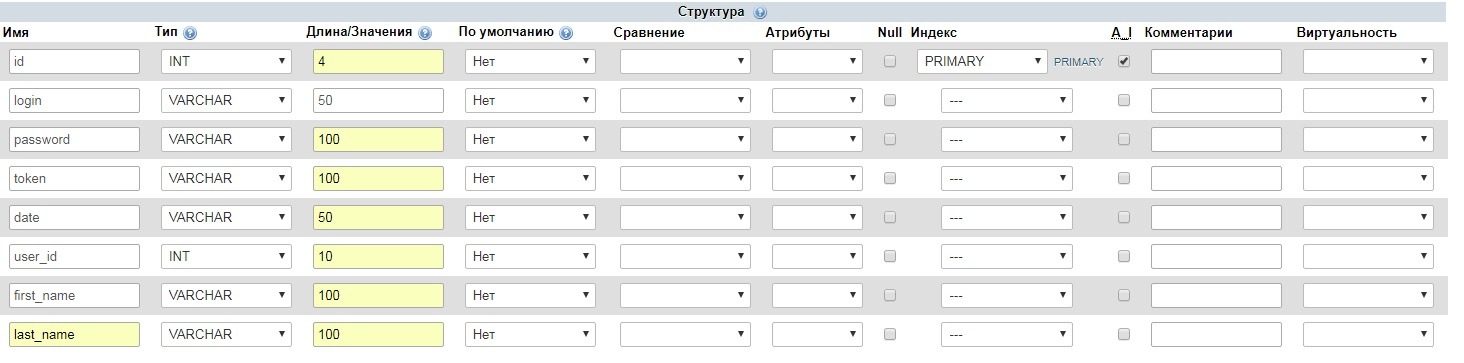1464x363 pixels.
Task: Tick the A_I checkbox for user_id row
Action: 1124,256
